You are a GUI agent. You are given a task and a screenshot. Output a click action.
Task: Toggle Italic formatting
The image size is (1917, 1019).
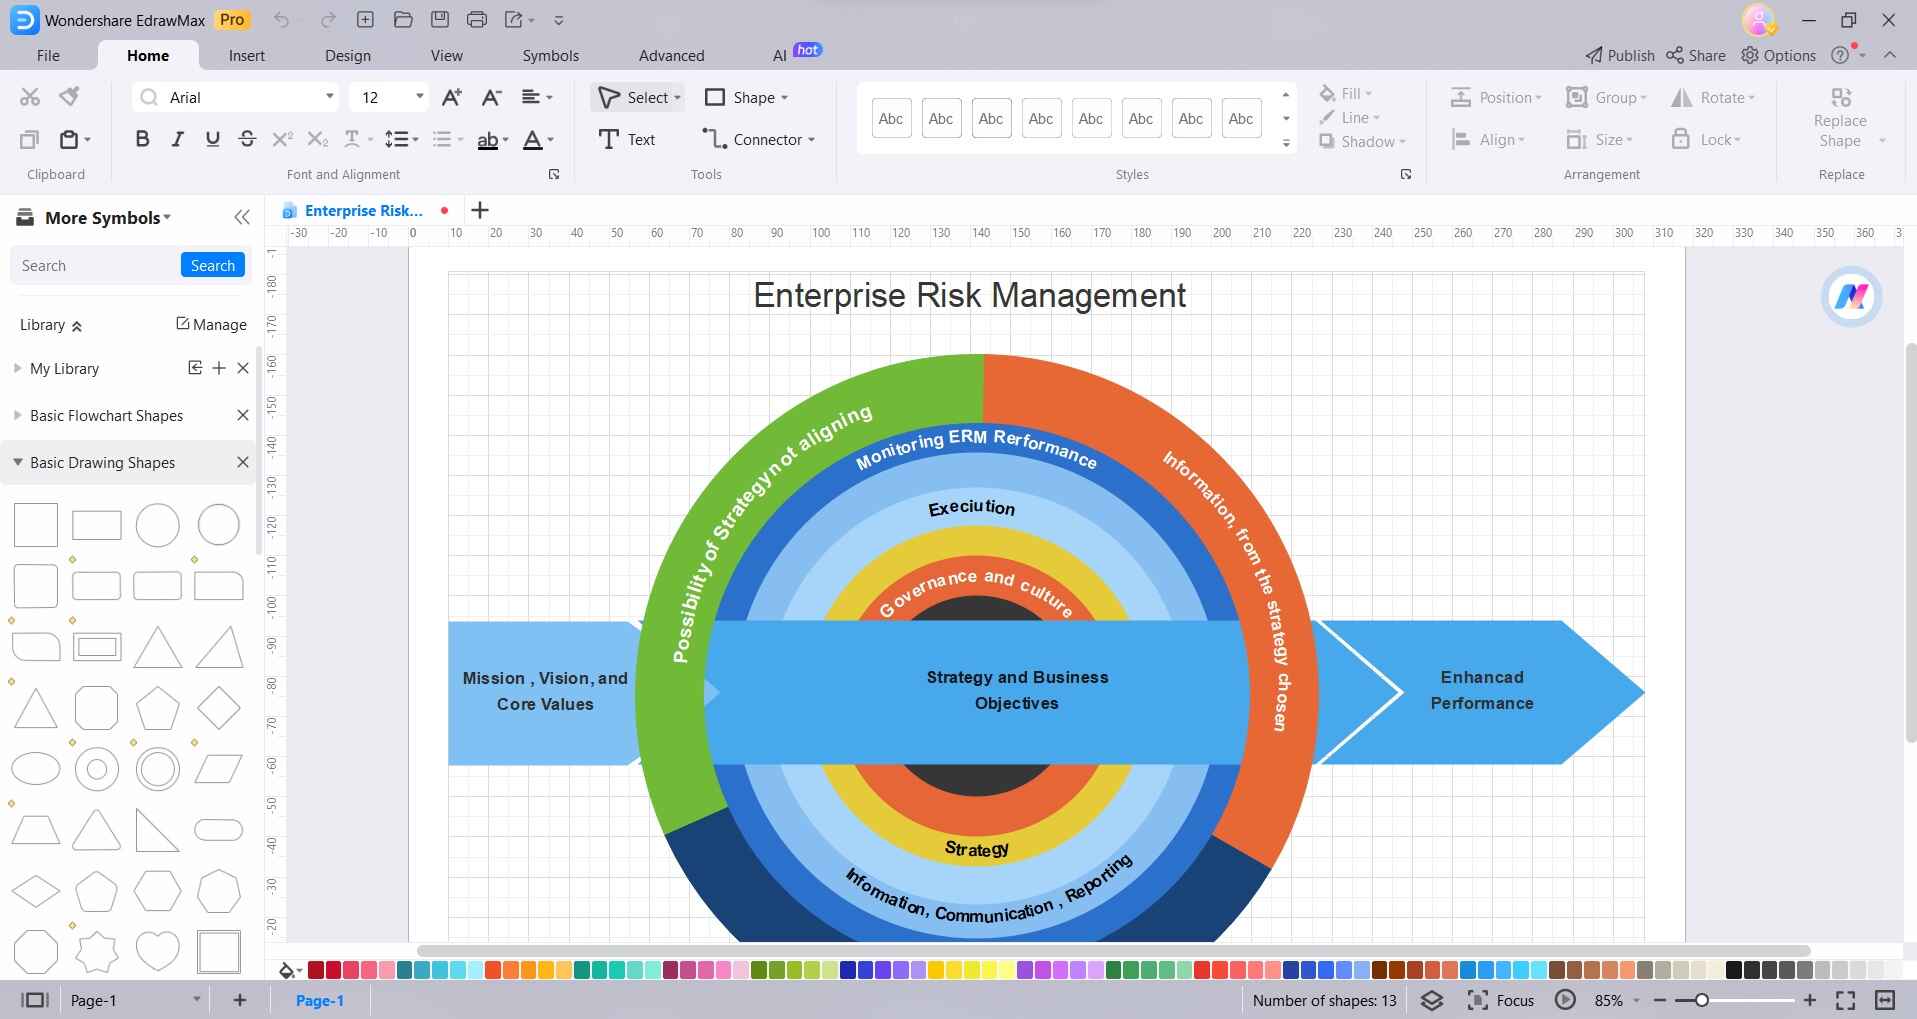point(177,140)
